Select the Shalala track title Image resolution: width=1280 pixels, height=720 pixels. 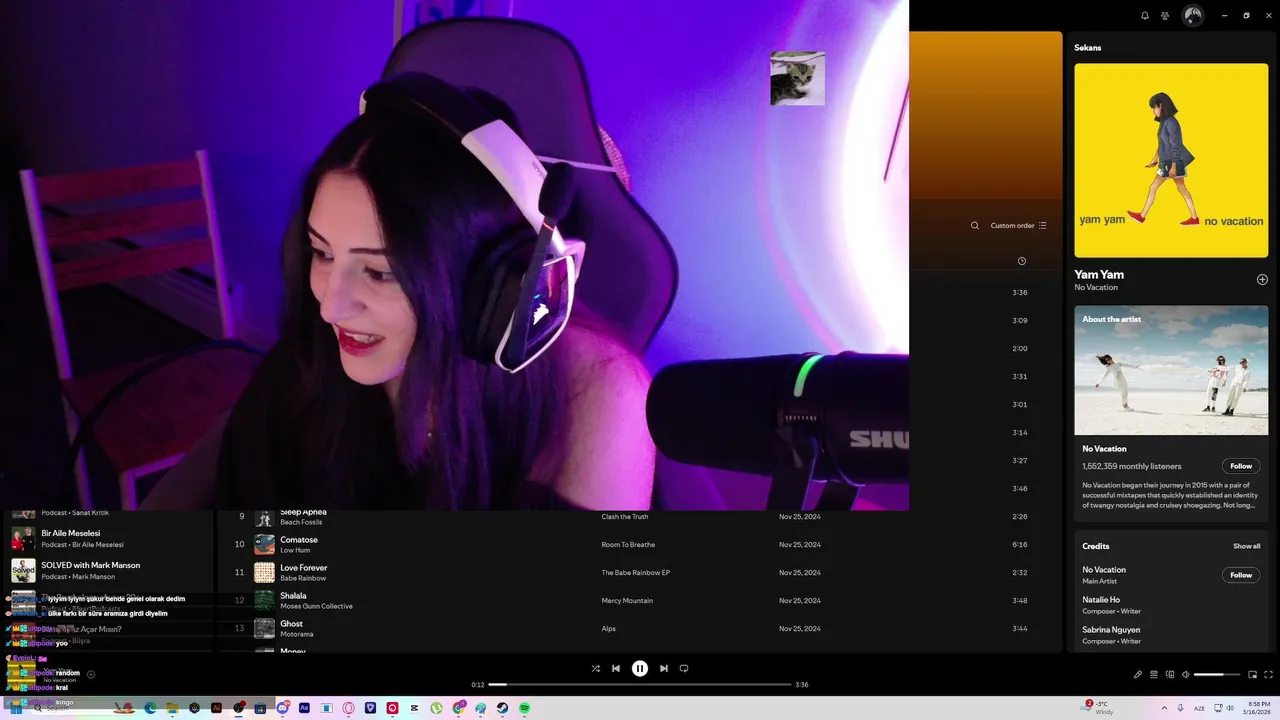pos(293,596)
